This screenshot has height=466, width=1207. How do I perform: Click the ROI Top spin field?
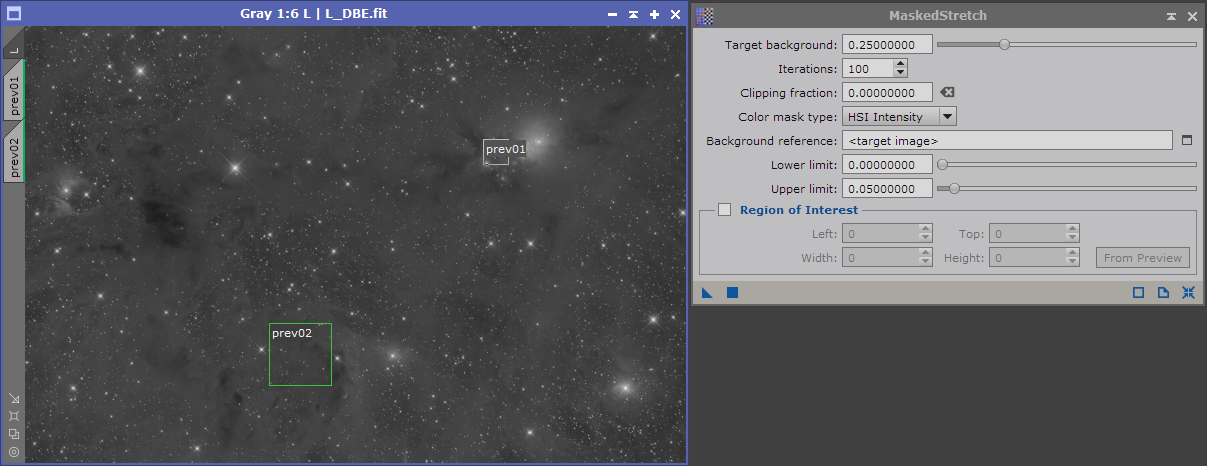pyautogui.click(x=1035, y=234)
